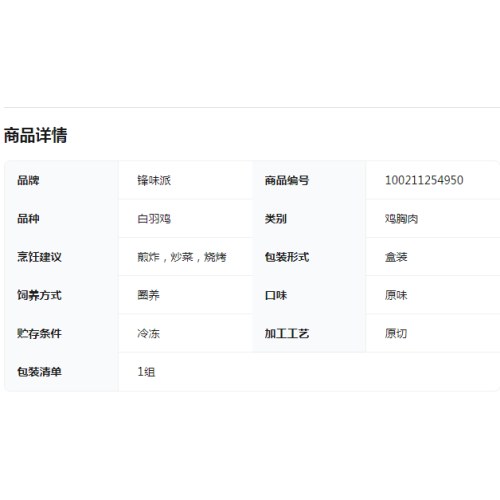Click processing value 原切
This screenshot has height=500, width=500.
pos(396,333)
